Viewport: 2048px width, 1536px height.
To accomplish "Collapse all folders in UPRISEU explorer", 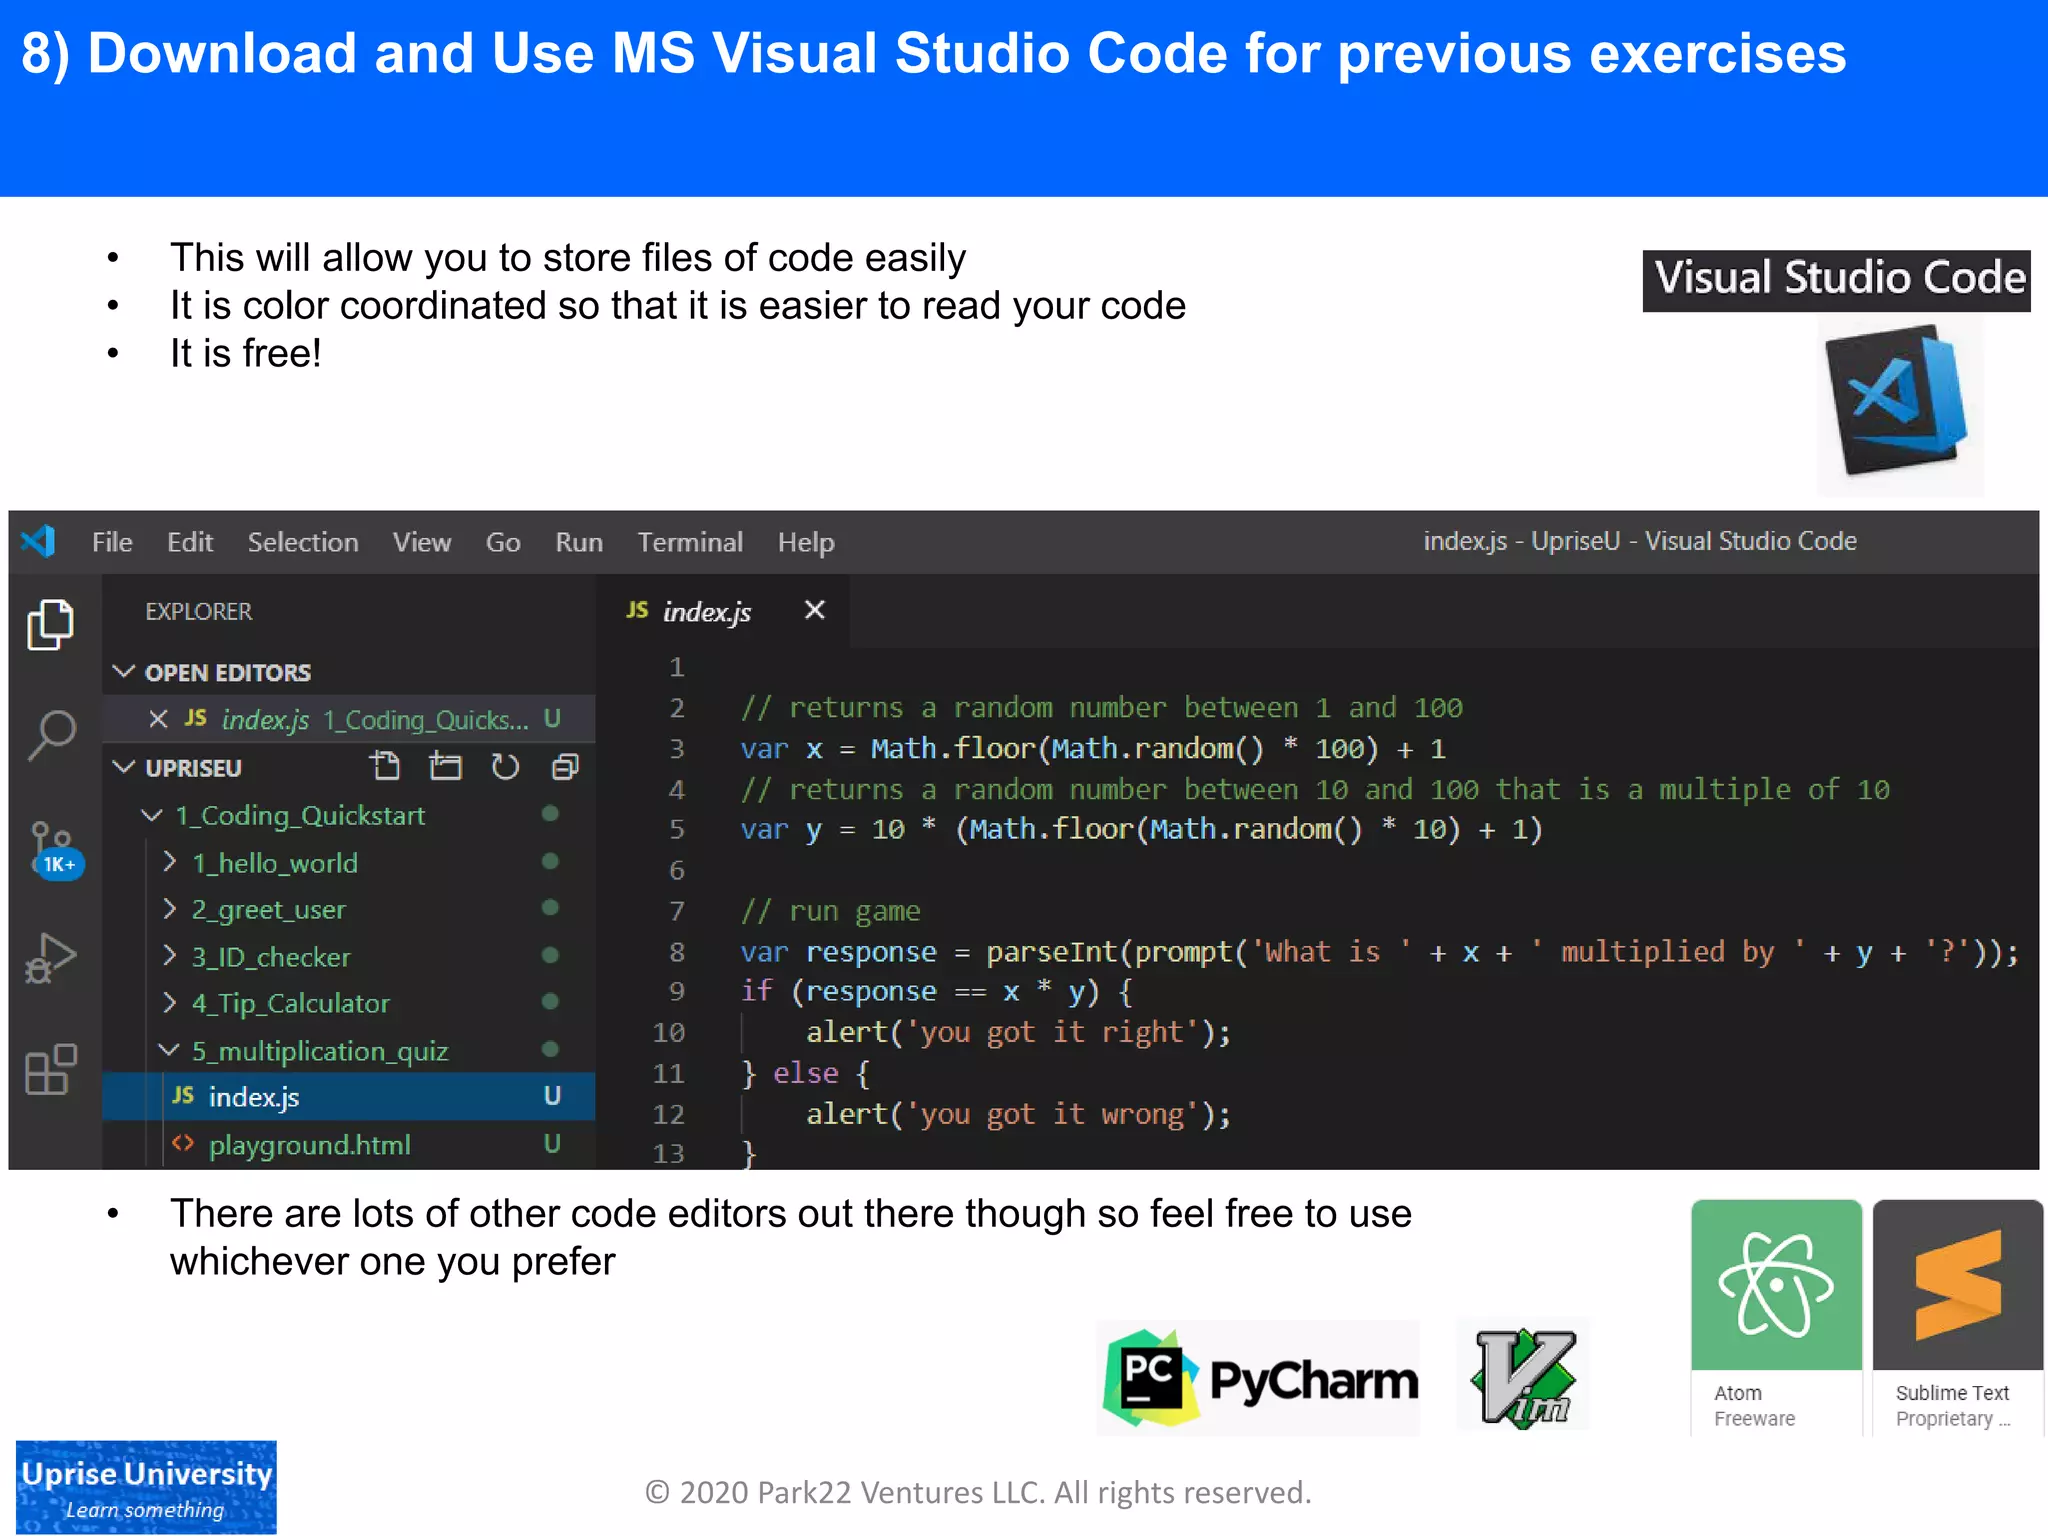I will [565, 767].
